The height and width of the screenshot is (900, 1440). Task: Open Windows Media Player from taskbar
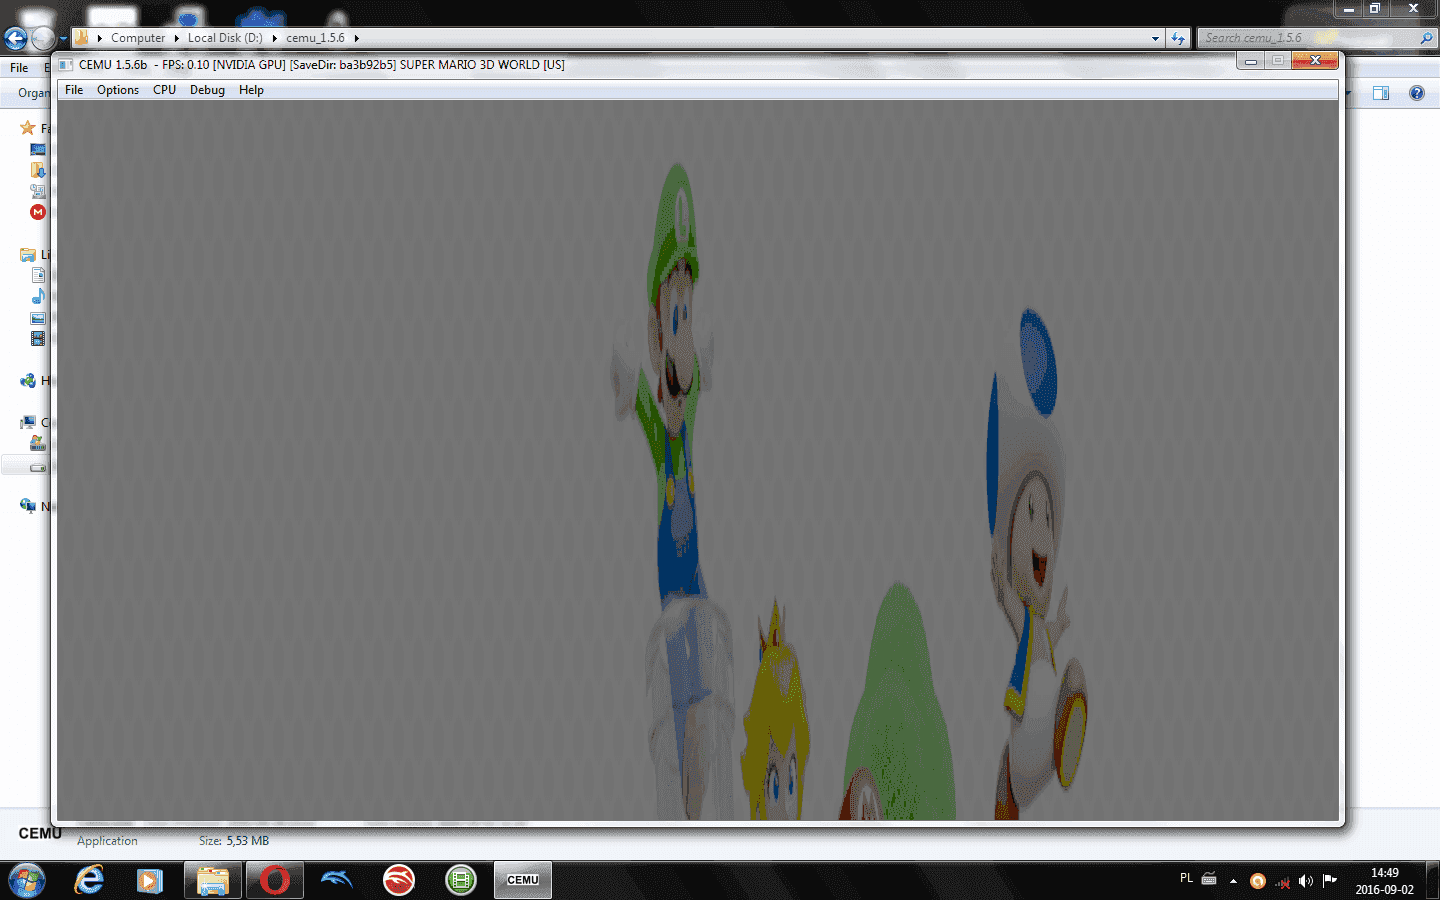(x=150, y=881)
